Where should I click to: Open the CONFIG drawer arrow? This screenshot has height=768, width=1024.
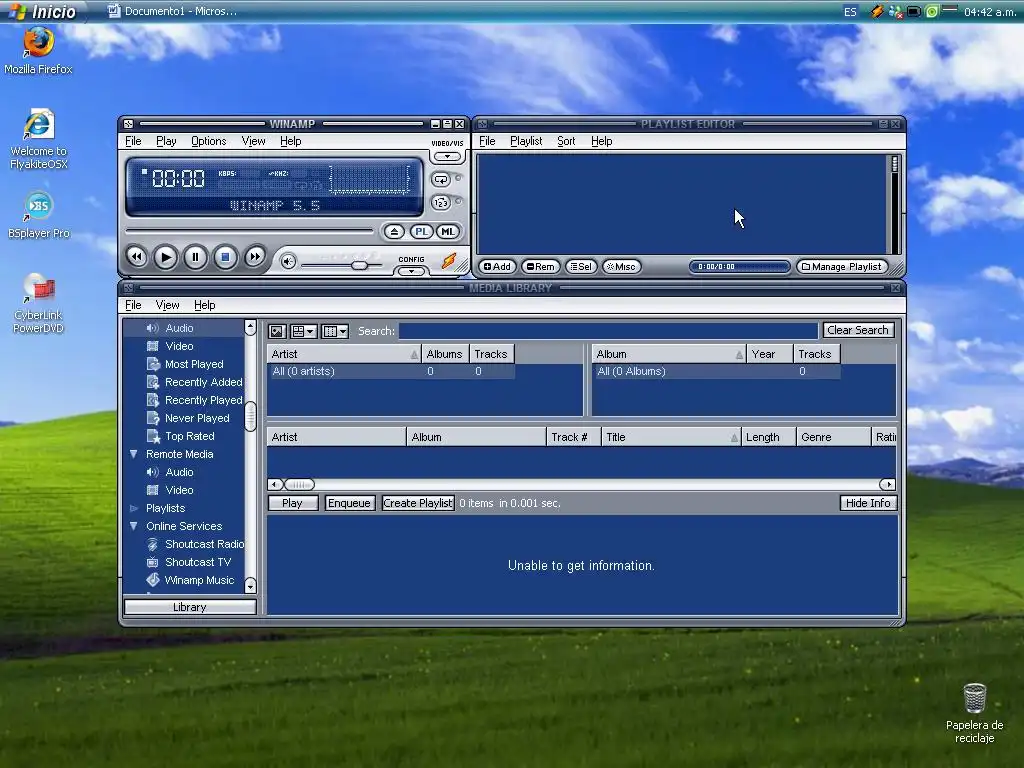click(411, 270)
